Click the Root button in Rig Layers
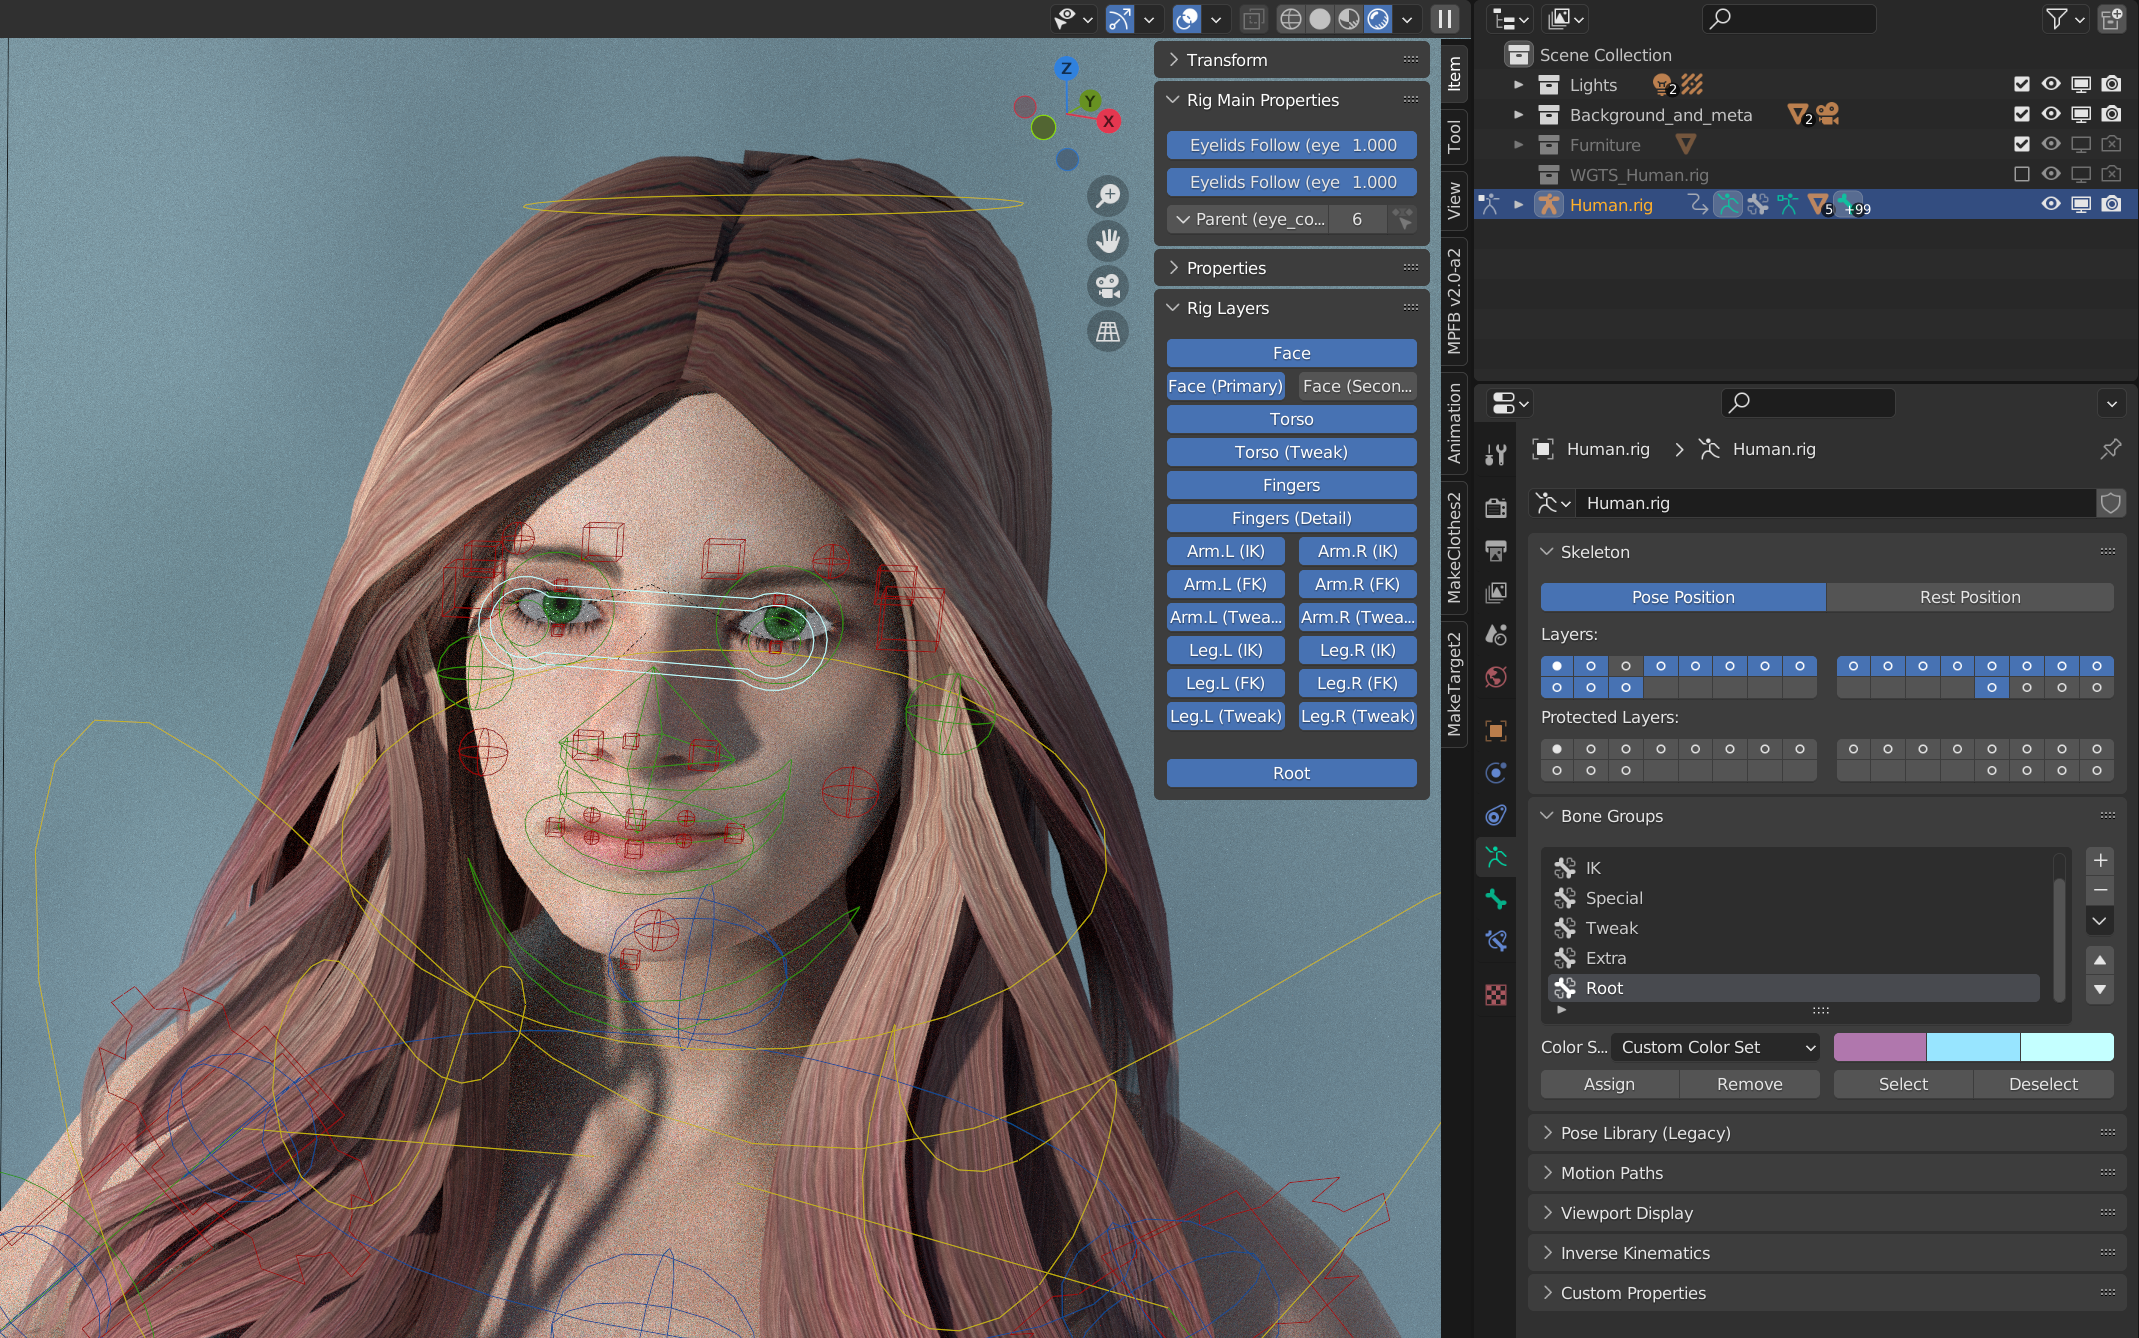 [1290, 771]
